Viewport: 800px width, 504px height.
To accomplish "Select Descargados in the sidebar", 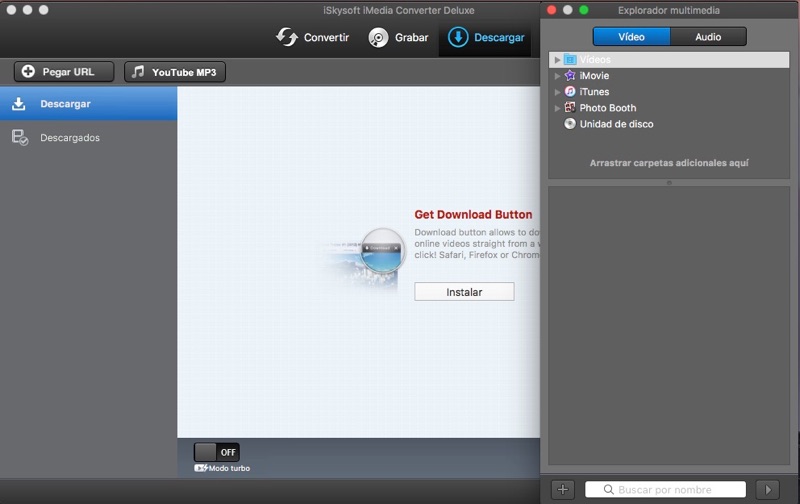I will pos(89,137).
